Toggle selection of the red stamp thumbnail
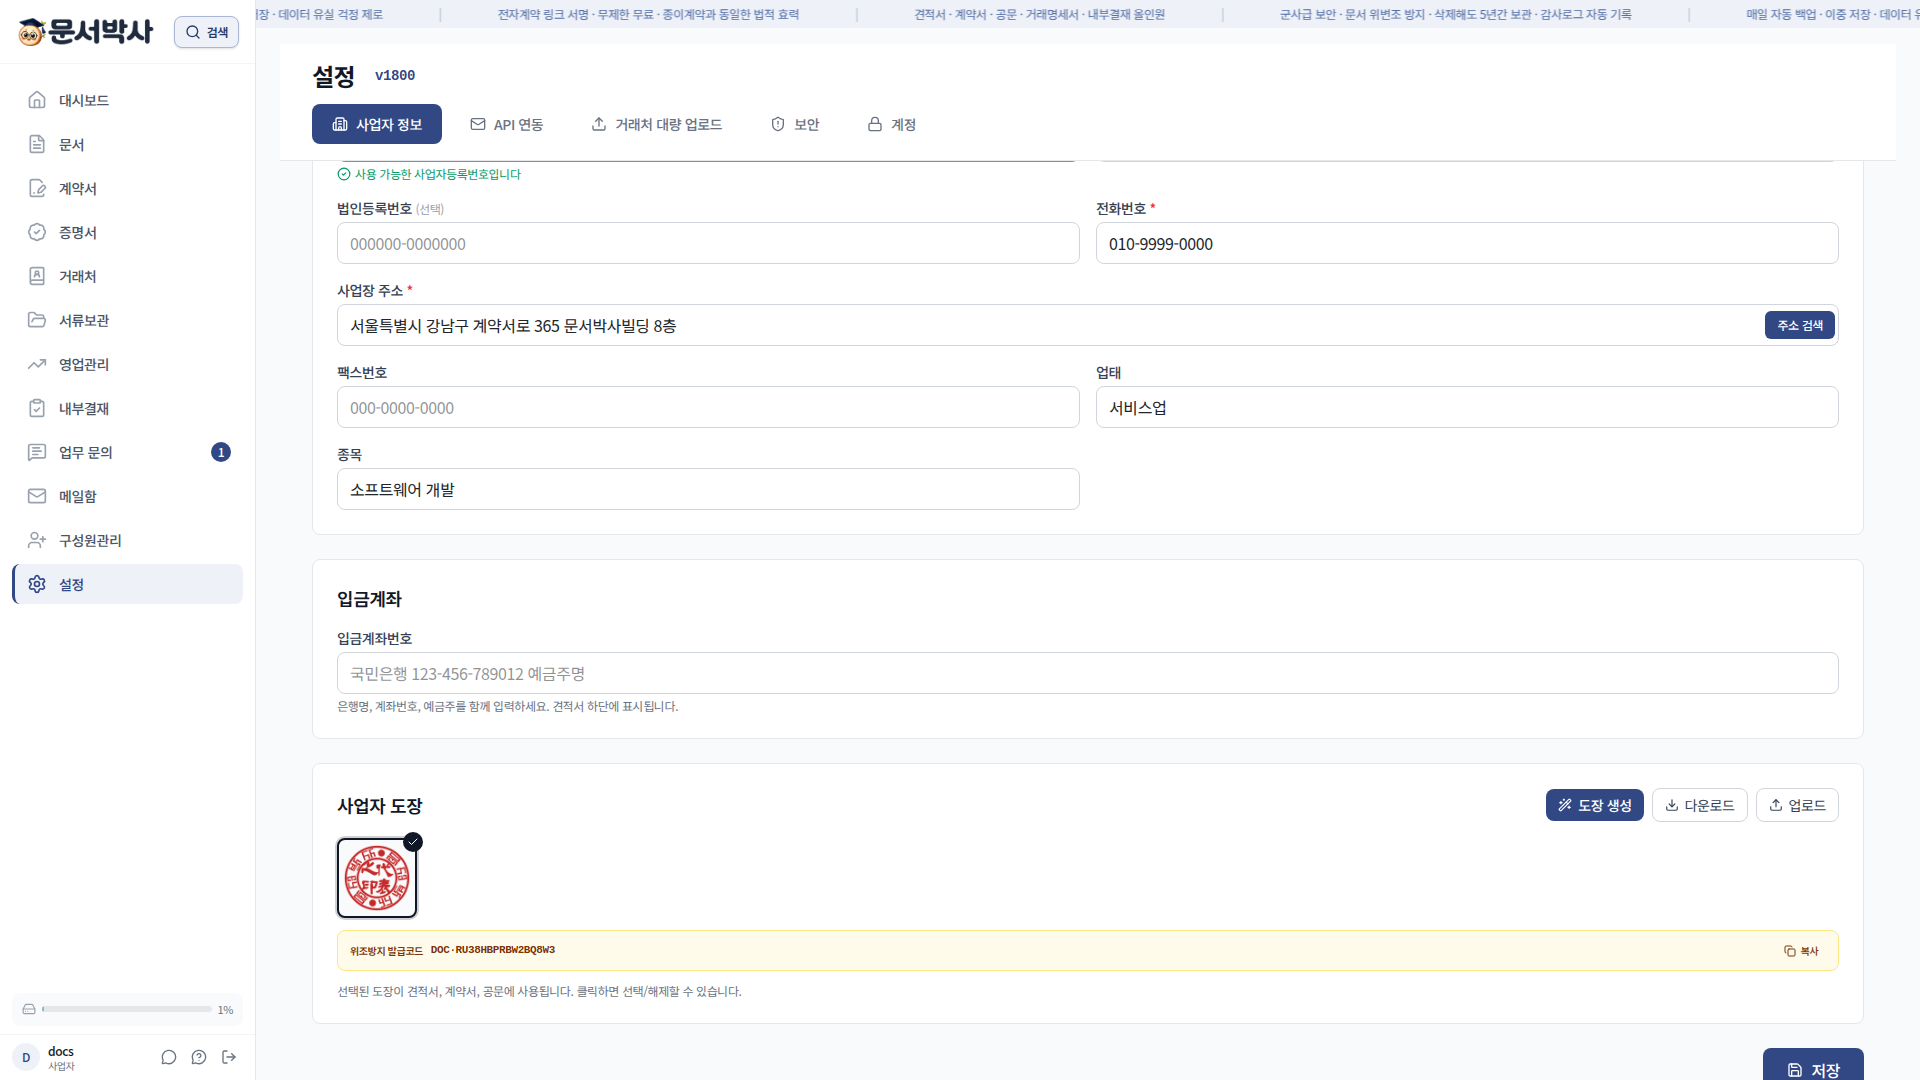This screenshot has width=1920, height=1080. point(377,878)
